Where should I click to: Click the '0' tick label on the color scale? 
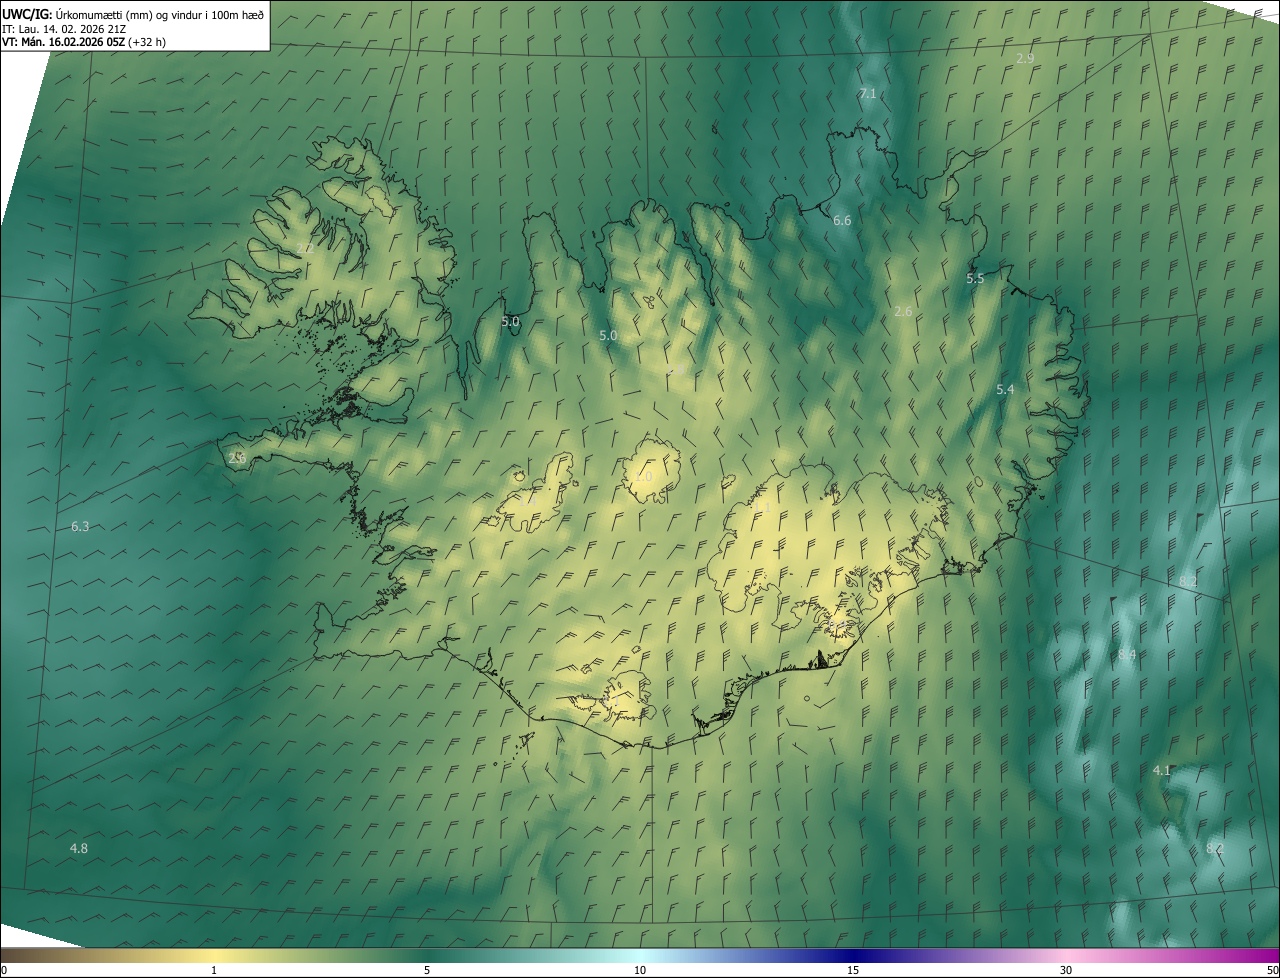(x=4, y=970)
